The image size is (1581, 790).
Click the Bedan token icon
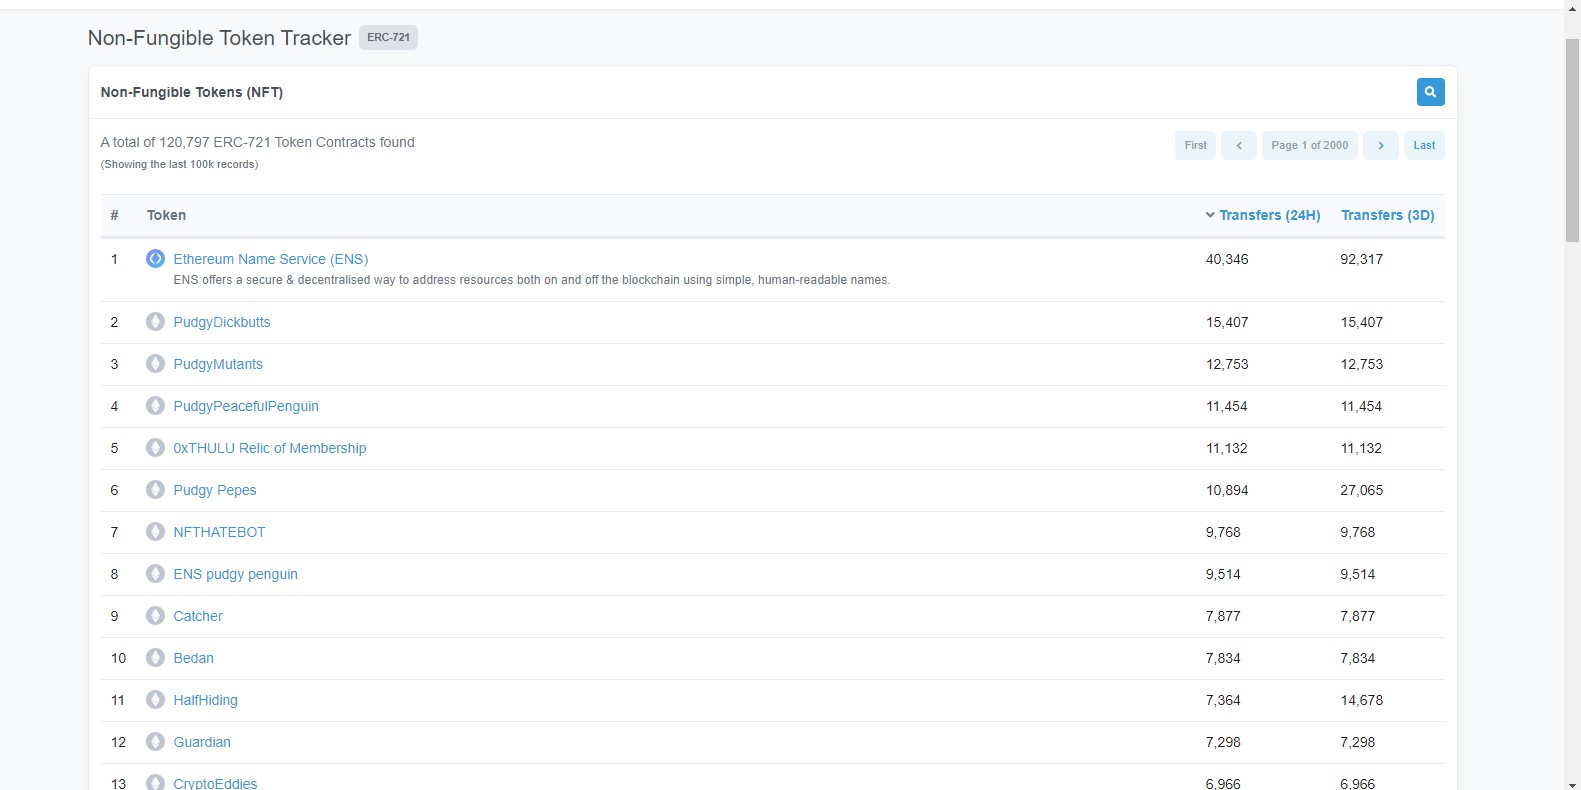(155, 658)
